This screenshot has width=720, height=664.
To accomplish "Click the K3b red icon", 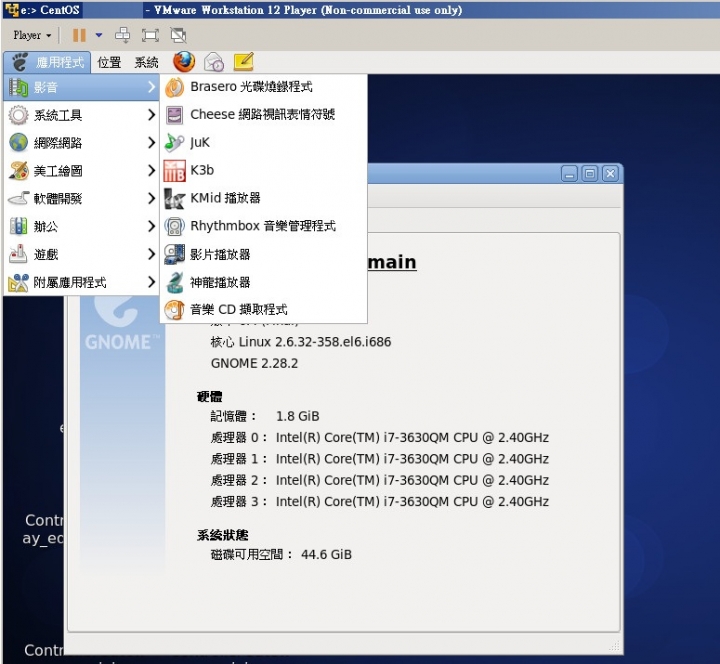I will (x=174, y=171).
